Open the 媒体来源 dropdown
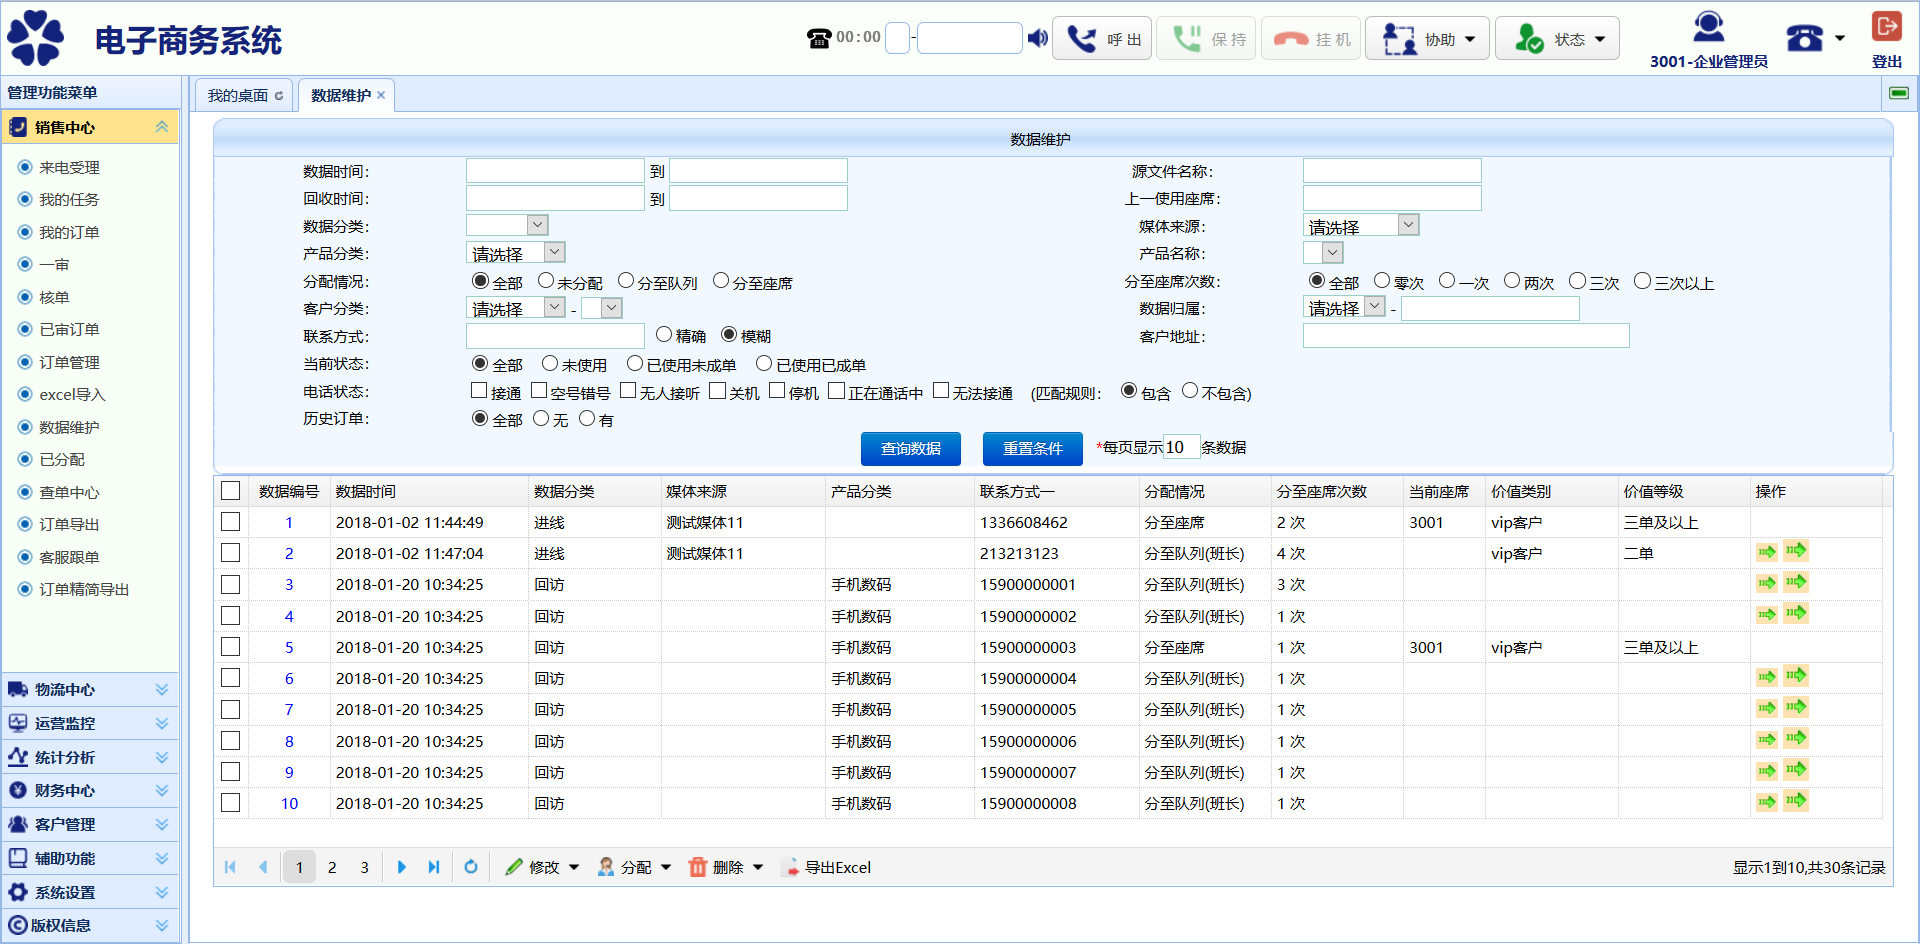The image size is (1920, 944). (x=1361, y=225)
